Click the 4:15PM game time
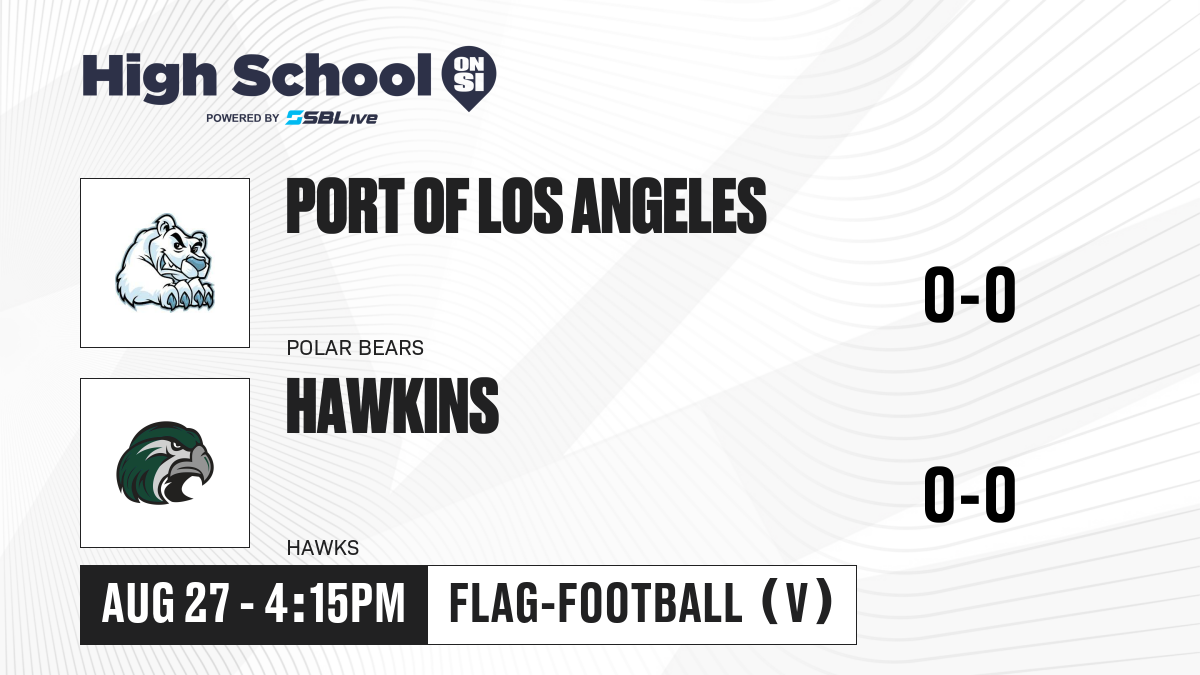The image size is (1200, 675). click(335, 604)
